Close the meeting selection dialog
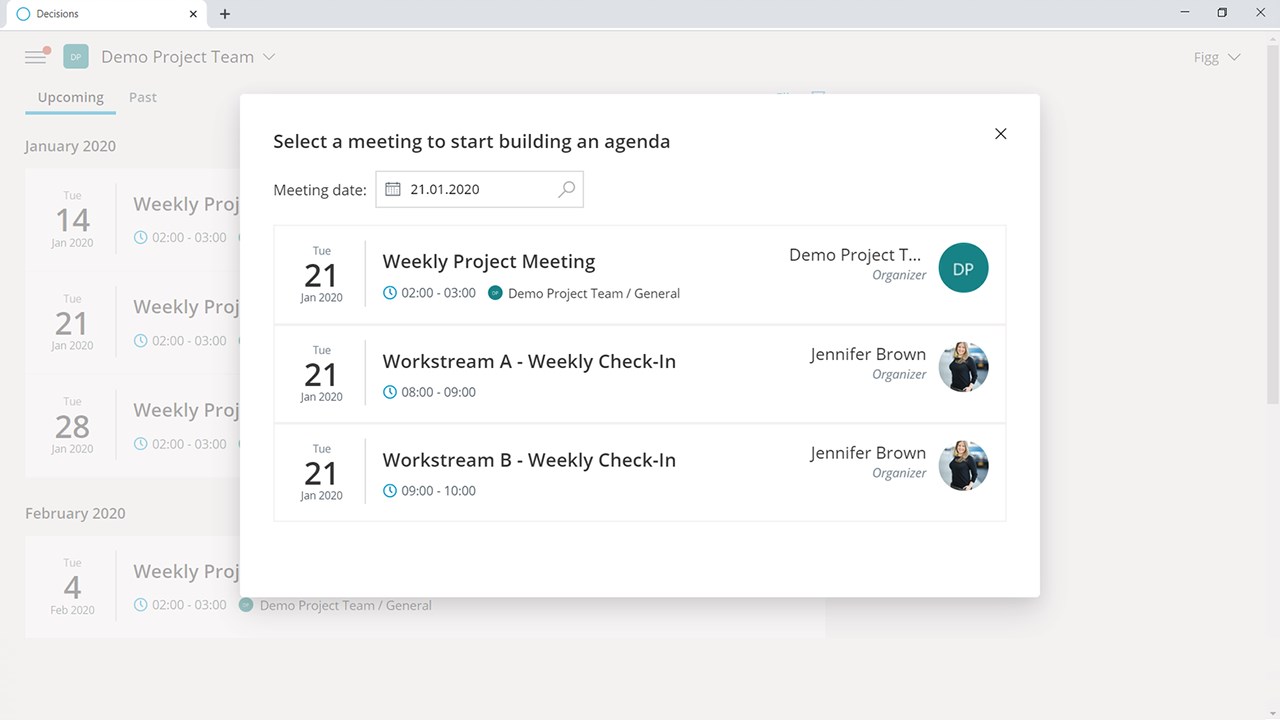Screen dimensions: 1280x720 (1000, 134)
